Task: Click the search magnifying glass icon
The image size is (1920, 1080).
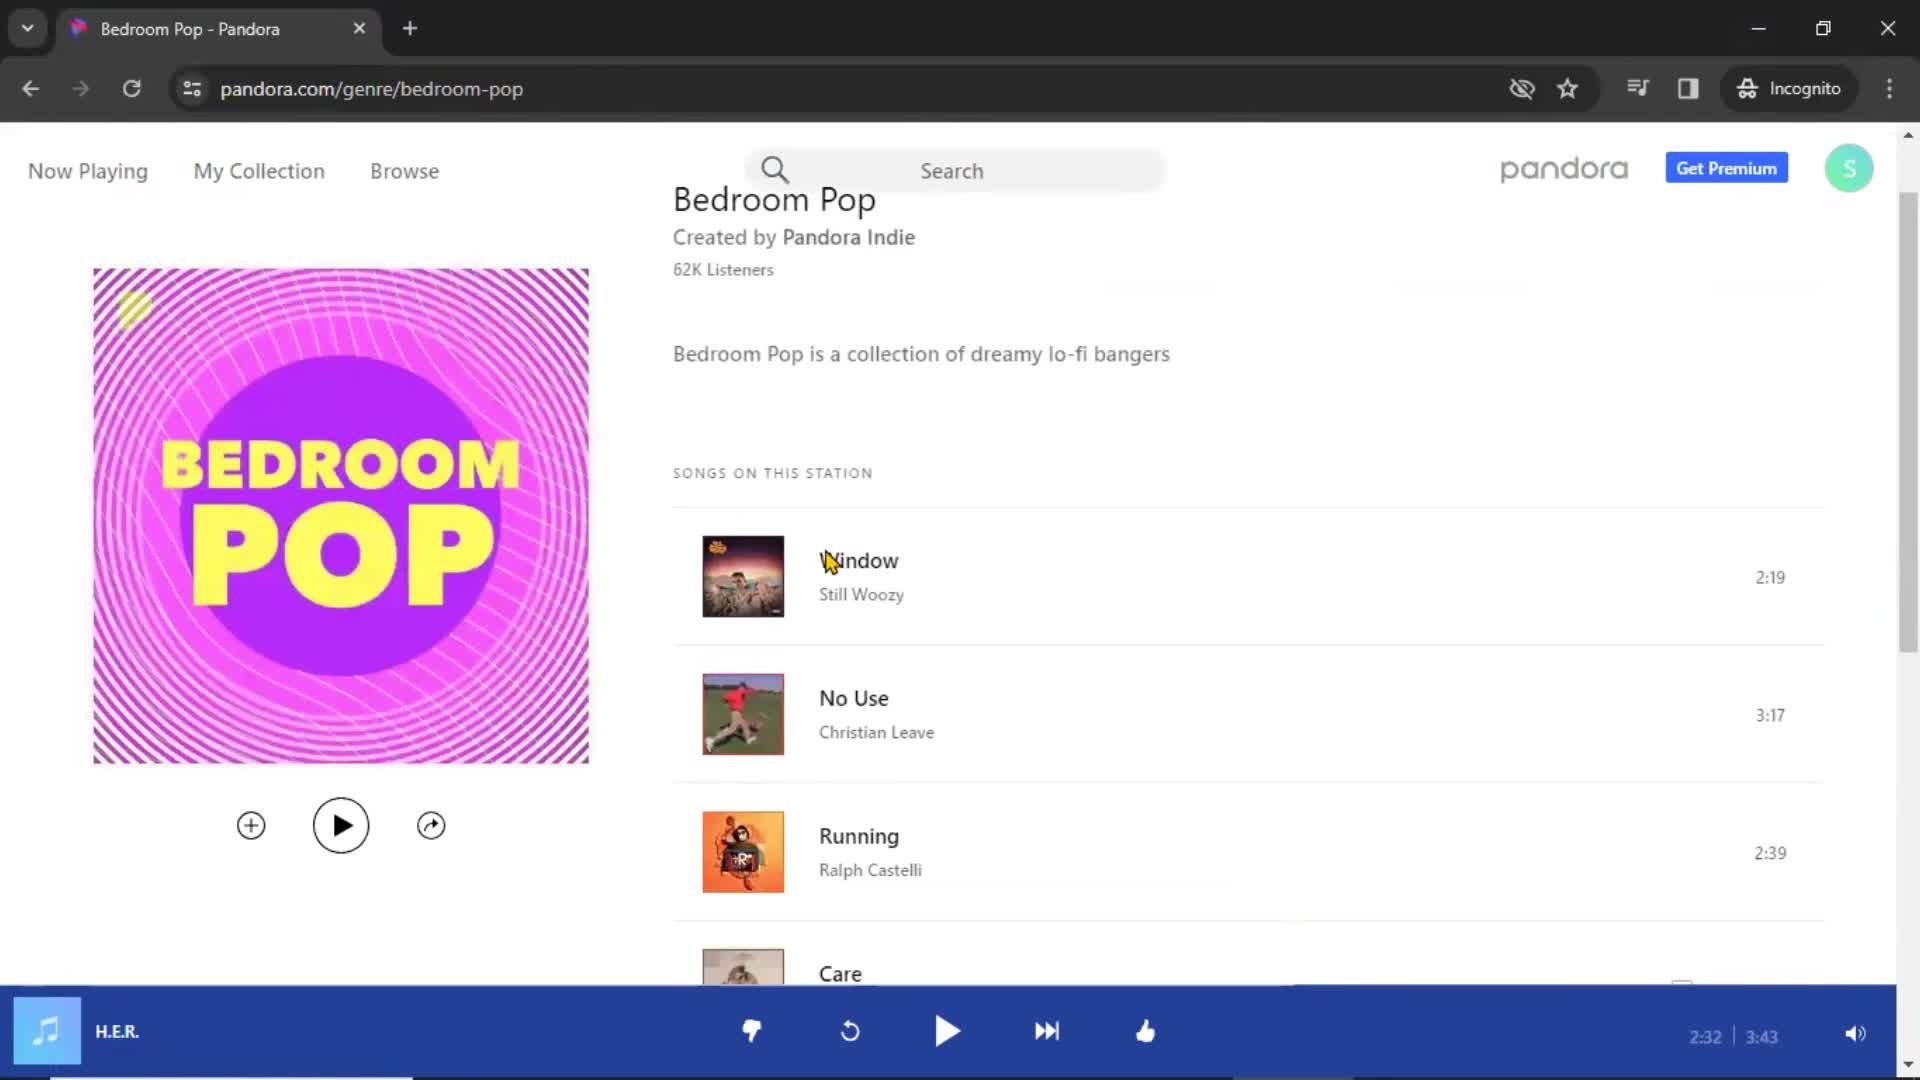Action: point(774,170)
